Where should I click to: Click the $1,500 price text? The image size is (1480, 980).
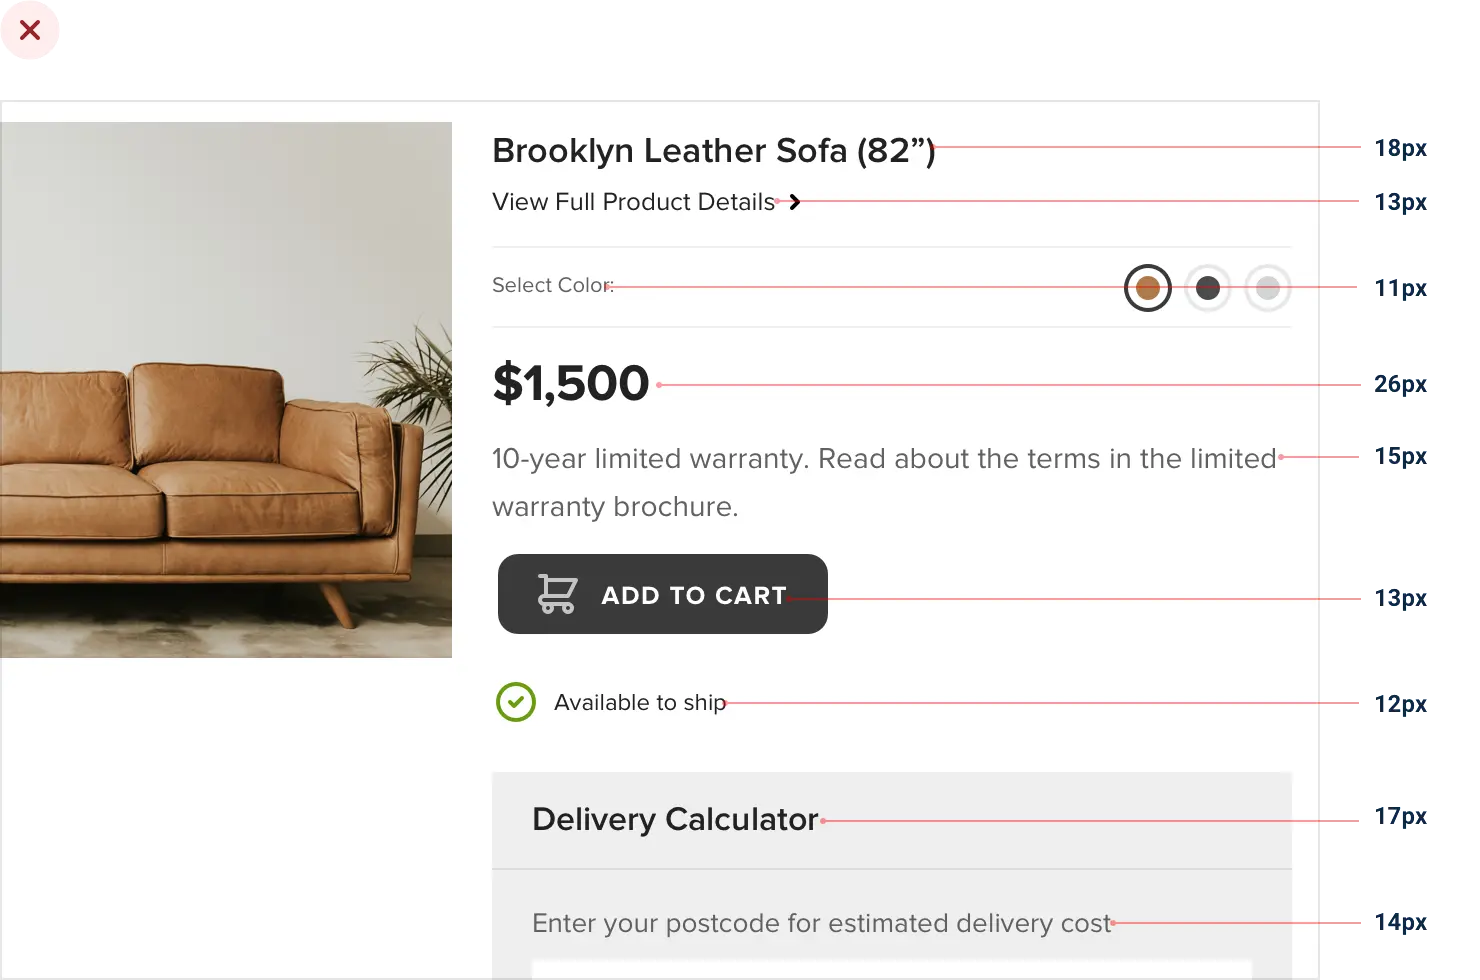coord(571,383)
